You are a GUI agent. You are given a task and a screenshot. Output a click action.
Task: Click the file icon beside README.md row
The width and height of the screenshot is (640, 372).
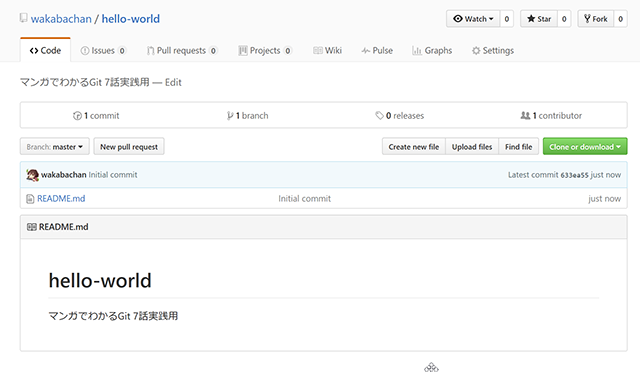(30, 199)
